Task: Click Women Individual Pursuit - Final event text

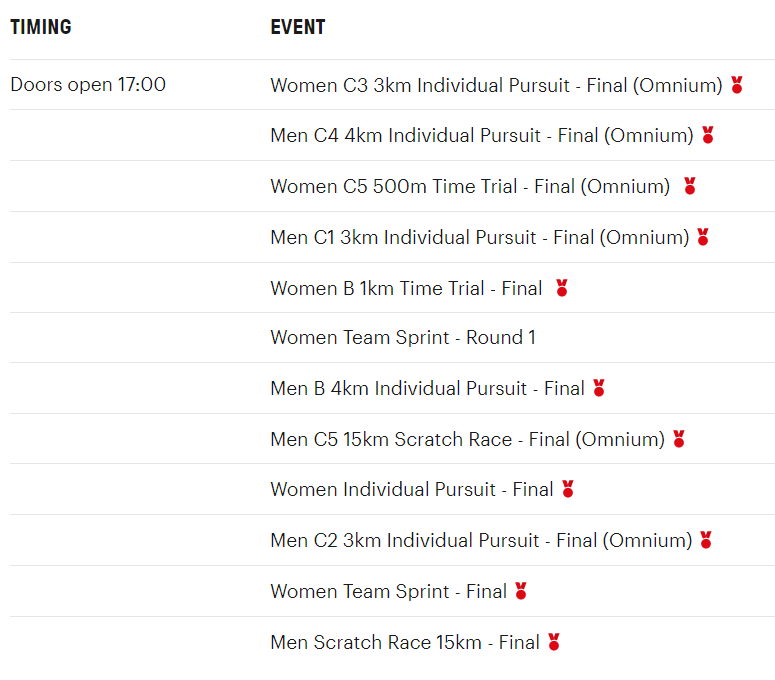Action: click(x=412, y=489)
